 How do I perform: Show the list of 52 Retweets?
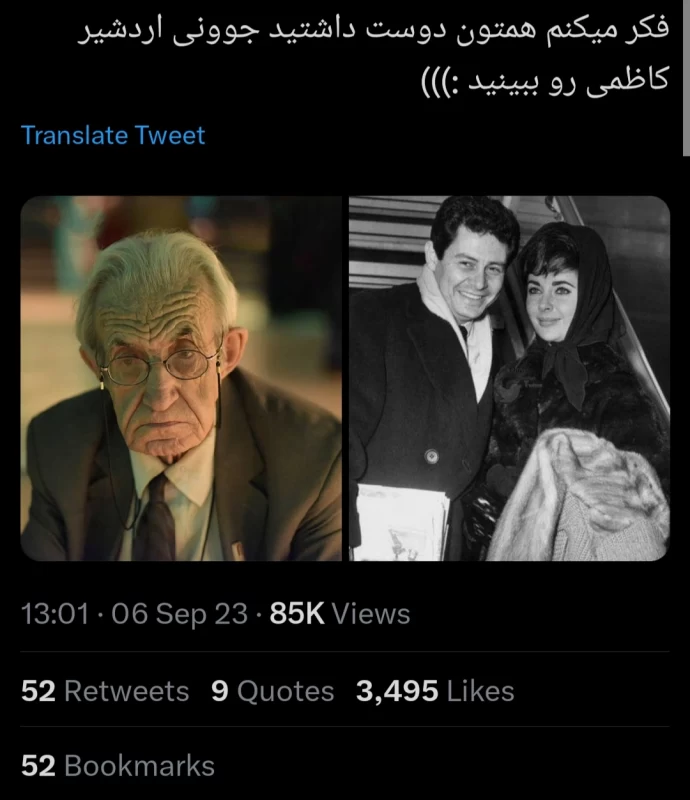(105, 691)
